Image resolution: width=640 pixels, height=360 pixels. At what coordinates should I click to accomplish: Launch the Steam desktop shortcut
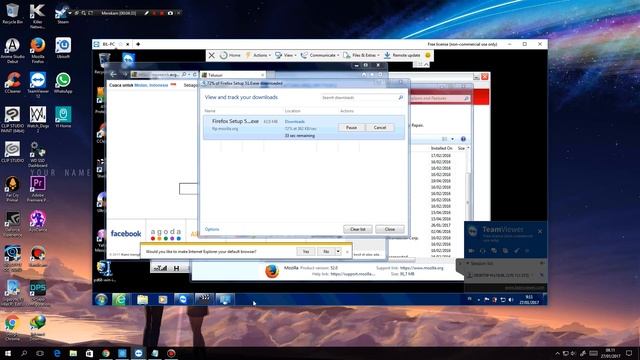click(x=63, y=13)
